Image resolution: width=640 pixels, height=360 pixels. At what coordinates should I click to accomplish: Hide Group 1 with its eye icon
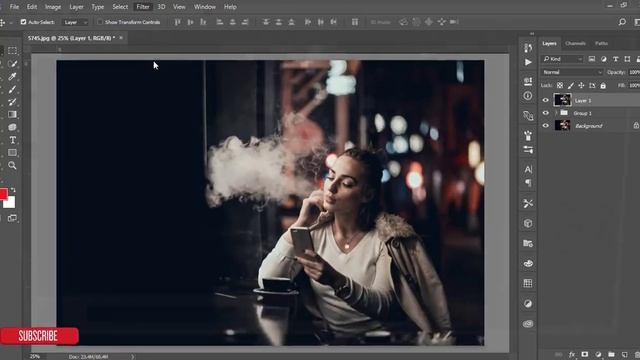click(x=546, y=113)
